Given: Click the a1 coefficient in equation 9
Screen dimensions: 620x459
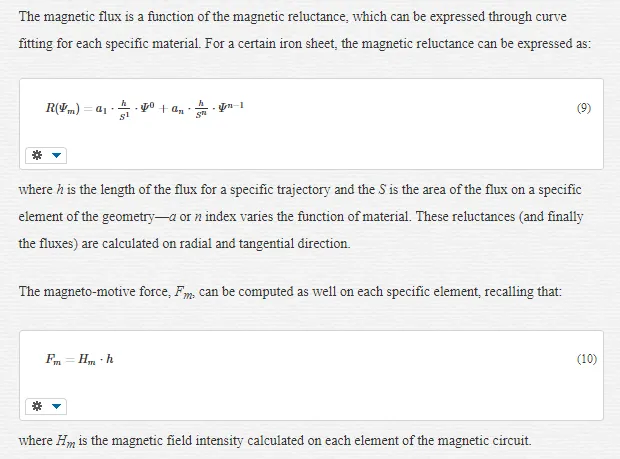Looking at the screenshot, I should pos(101,109).
